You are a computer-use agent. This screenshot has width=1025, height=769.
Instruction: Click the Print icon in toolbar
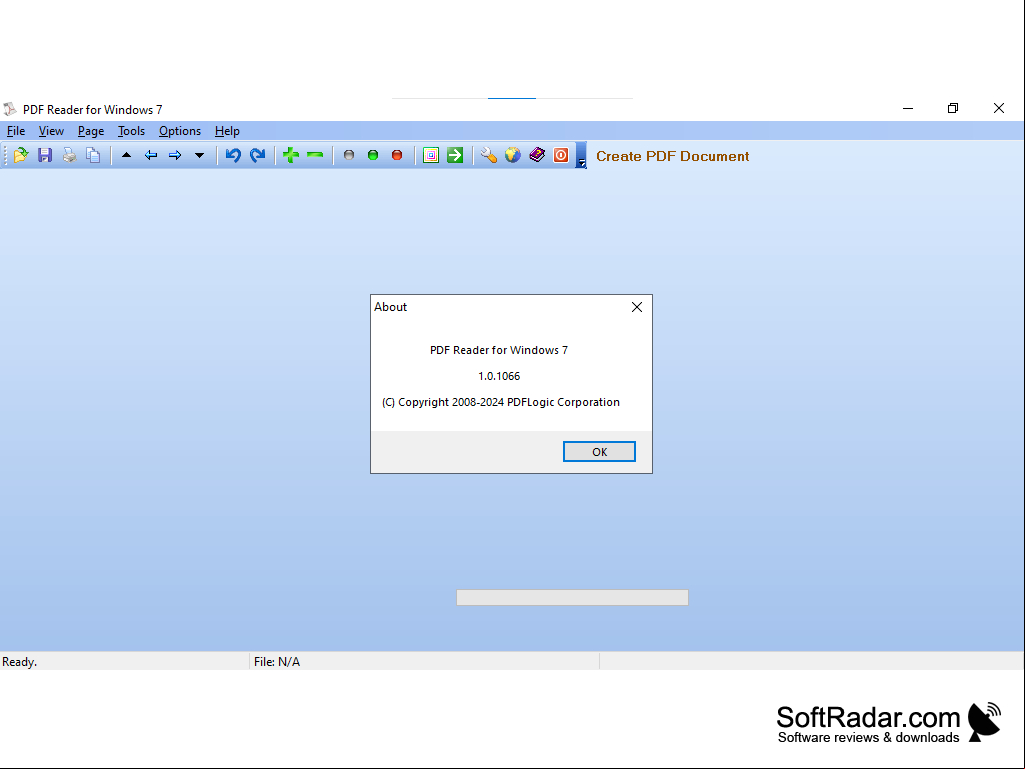(69, 156)
